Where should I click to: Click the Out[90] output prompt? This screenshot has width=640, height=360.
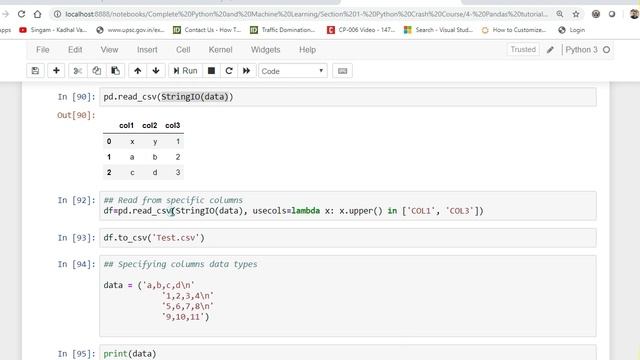tap(76, 115)
